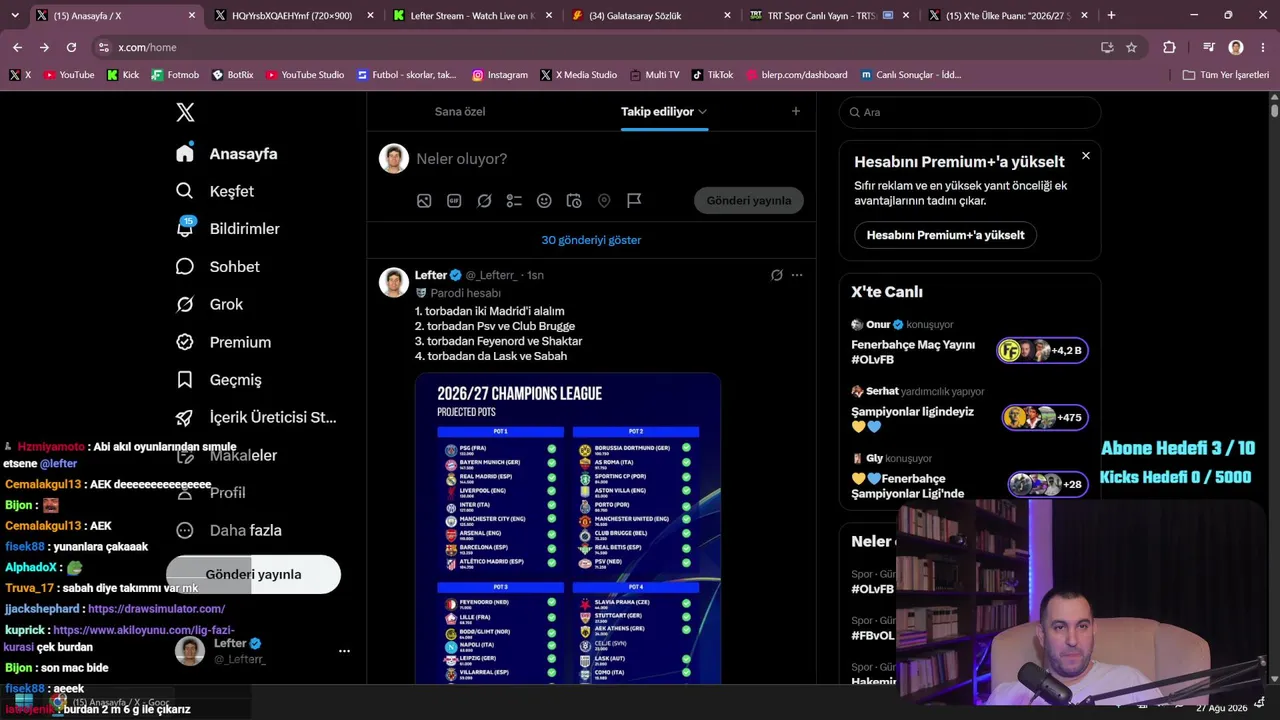1280x720 pixels.
Task: Reload the current page
Action: pyautogui.click(x=71, y=47)
